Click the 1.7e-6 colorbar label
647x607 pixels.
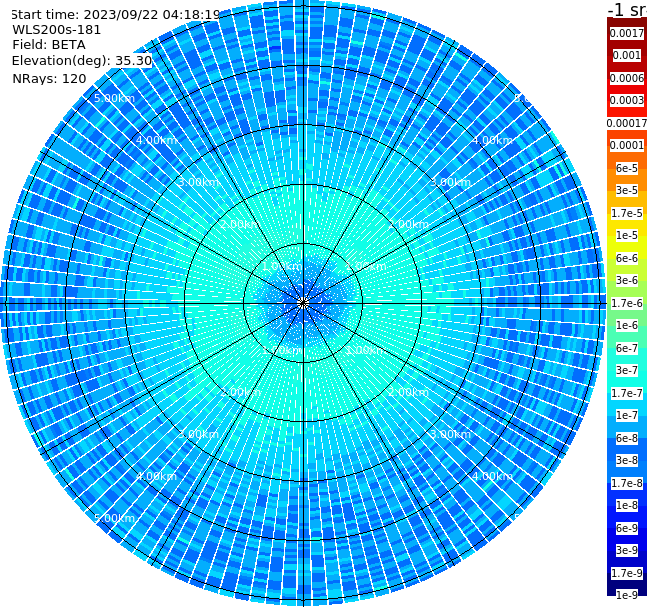point(627,303)
